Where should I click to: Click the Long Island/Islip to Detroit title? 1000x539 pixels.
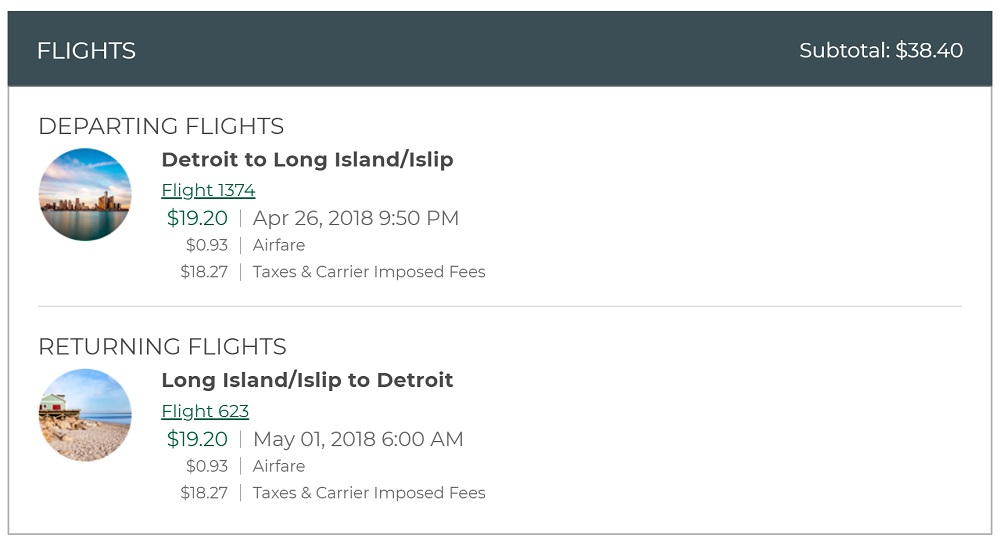point(307,380)
